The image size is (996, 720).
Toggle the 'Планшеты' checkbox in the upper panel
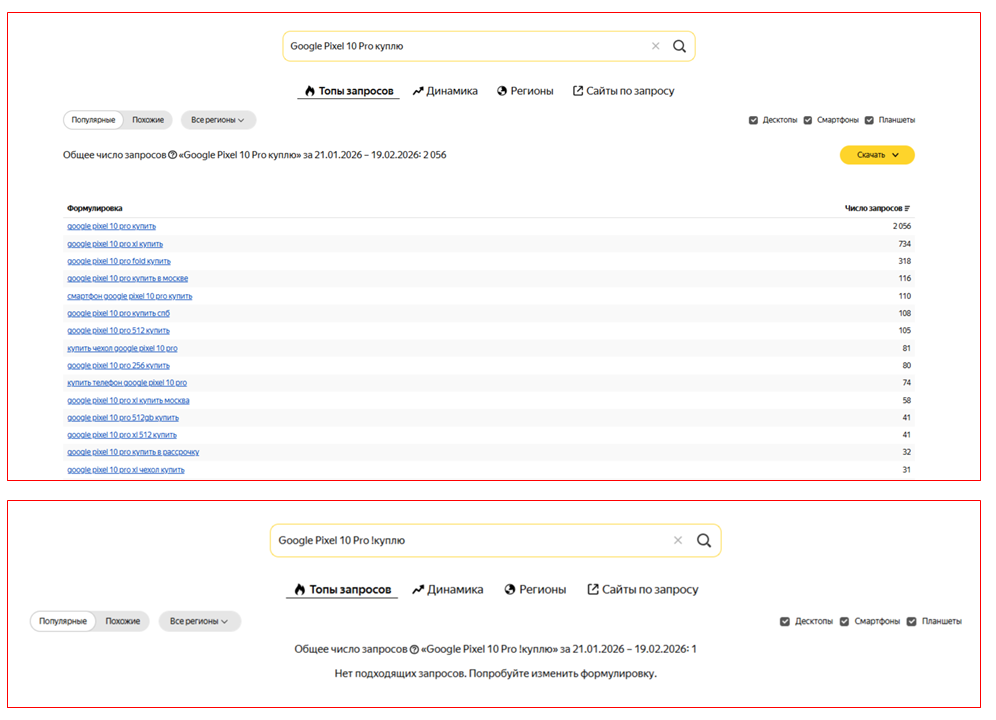[x=869, y=120]
